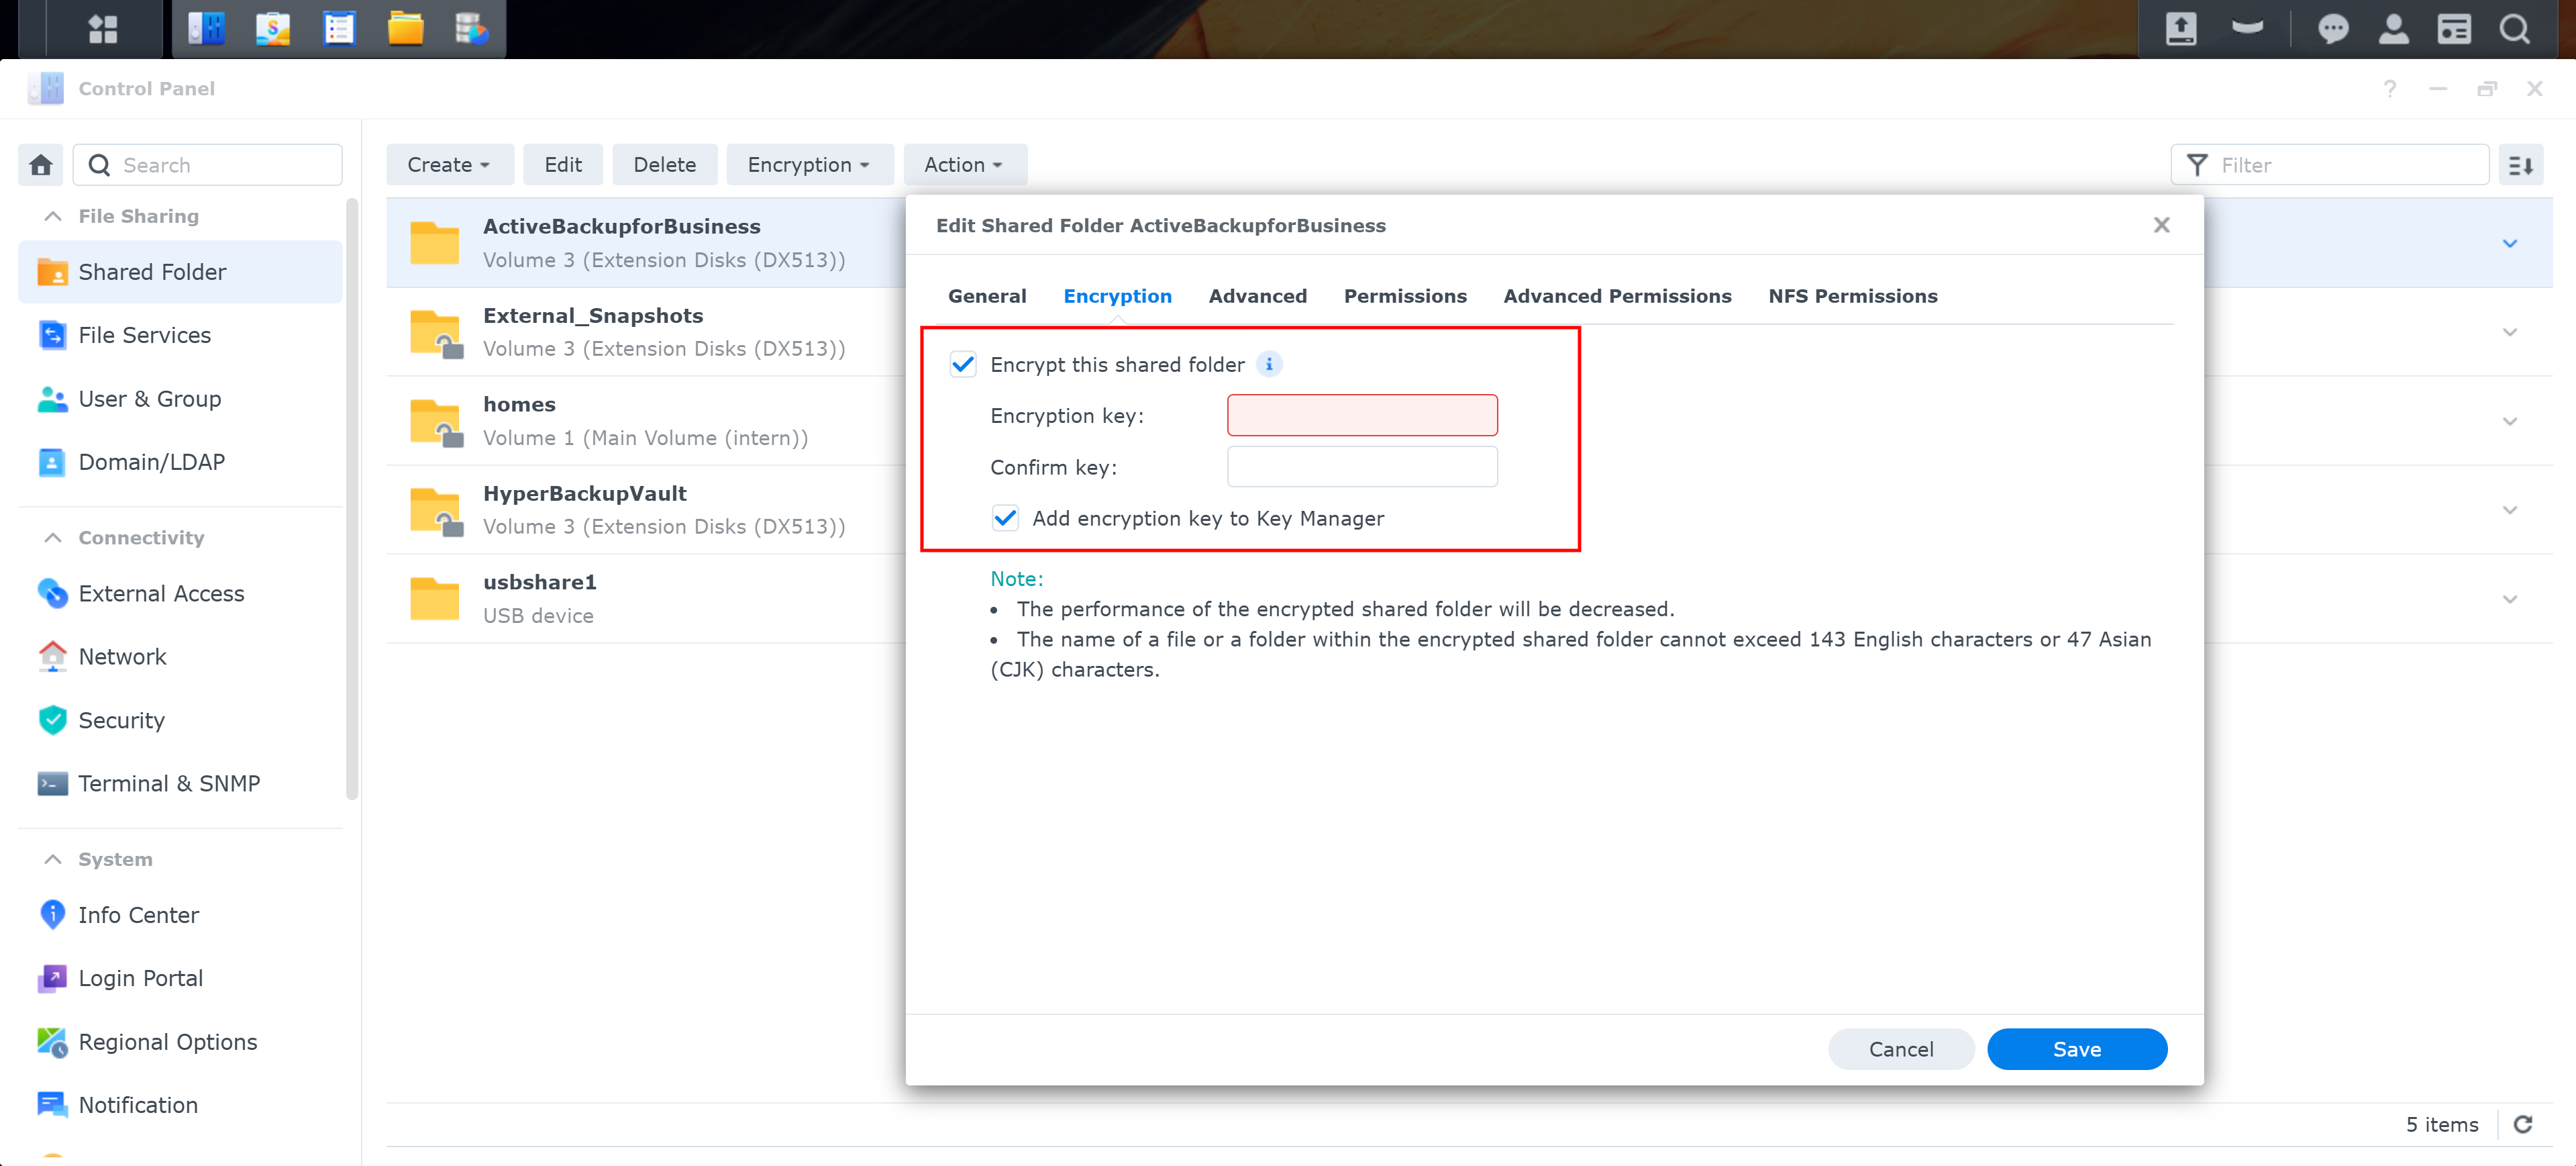Open the Action dropdown
The height and width of the screenshot is (1166, 2576).
click(x=964, y=165)
